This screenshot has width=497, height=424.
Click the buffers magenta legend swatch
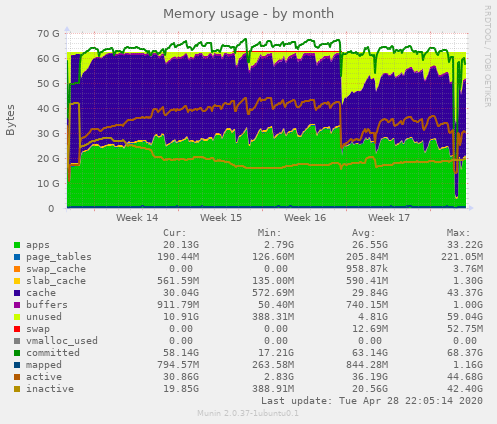tap(17, 305)
